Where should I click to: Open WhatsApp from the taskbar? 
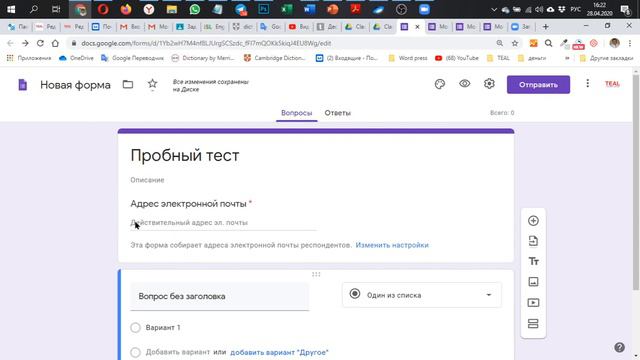tap(195, 9)
